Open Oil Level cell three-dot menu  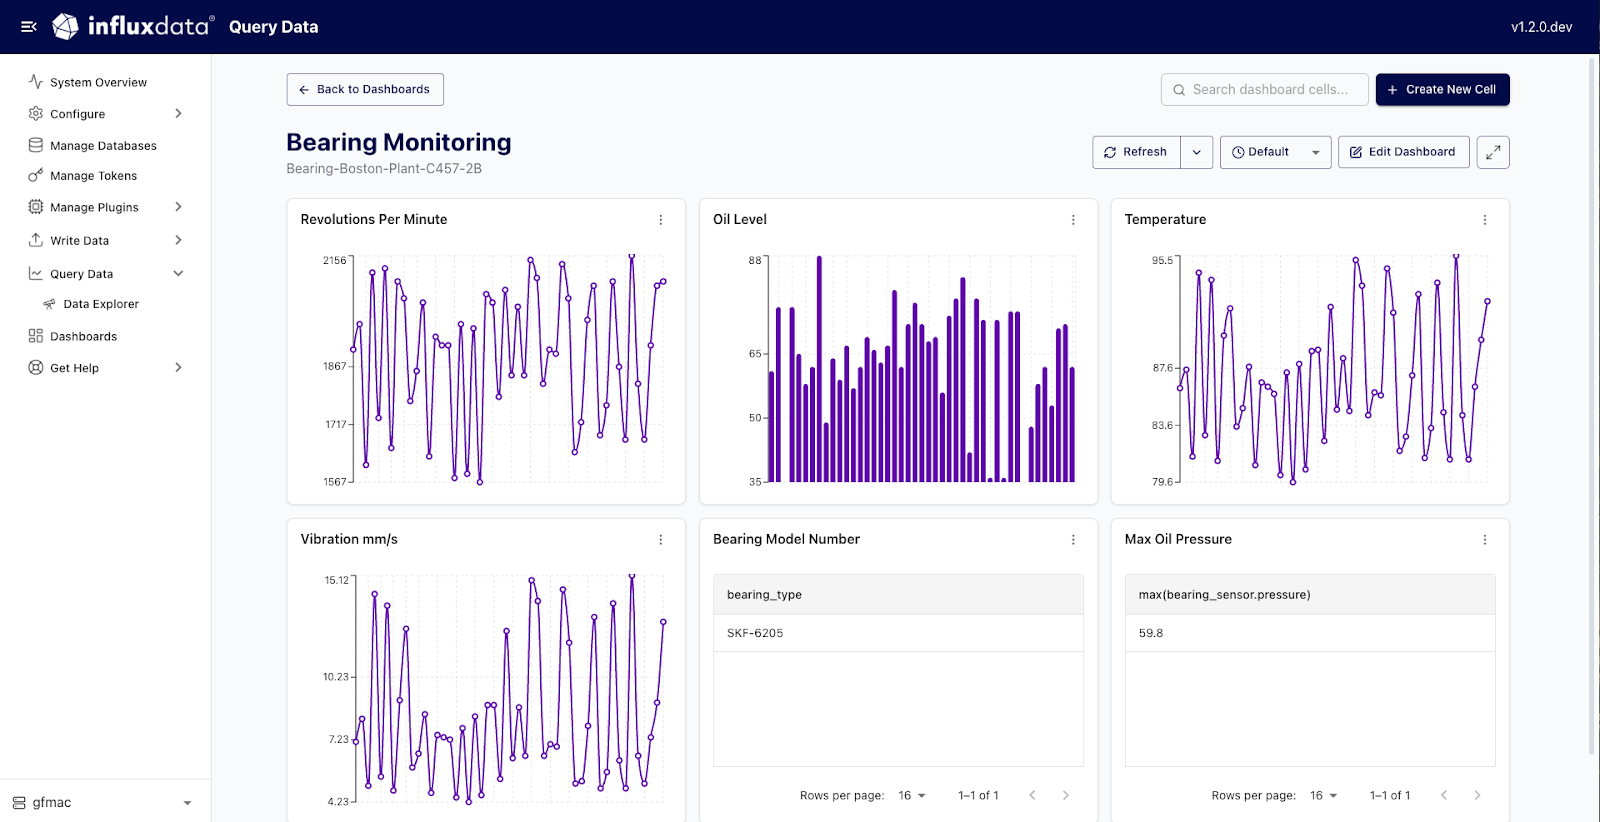1073,220
